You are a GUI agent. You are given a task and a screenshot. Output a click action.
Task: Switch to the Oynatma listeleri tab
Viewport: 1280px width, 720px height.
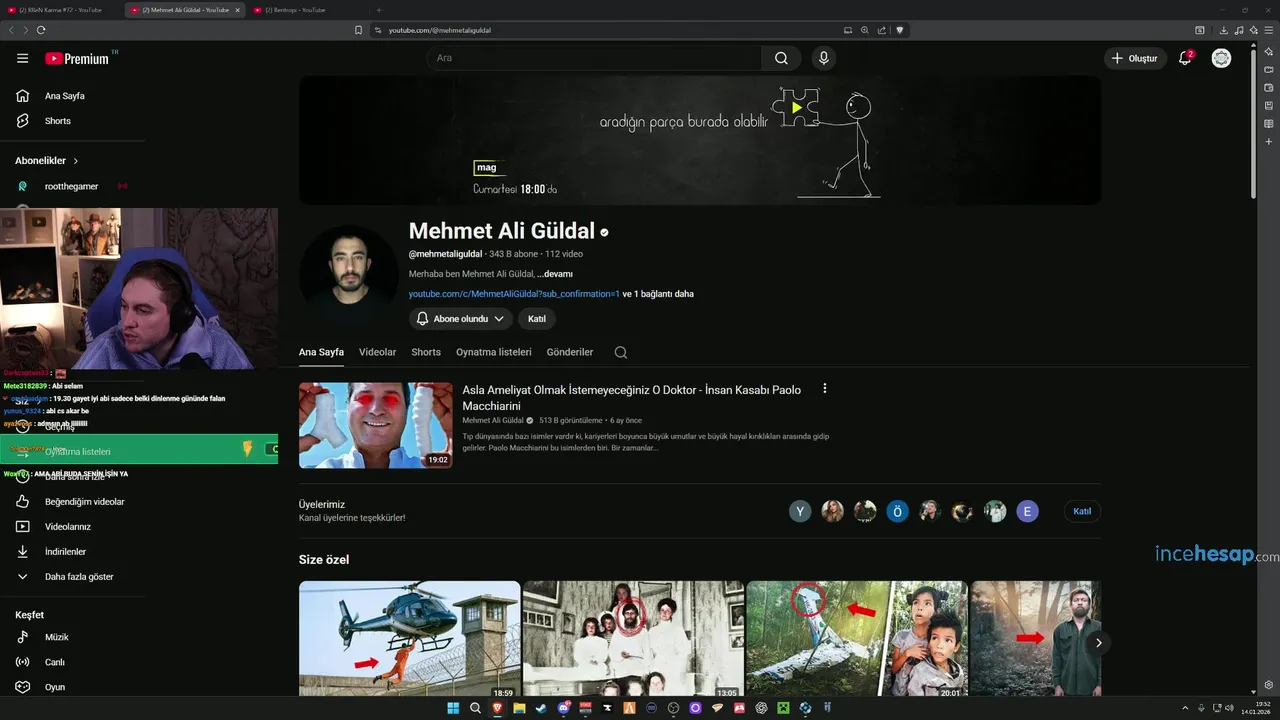click(x=494, y=352)
